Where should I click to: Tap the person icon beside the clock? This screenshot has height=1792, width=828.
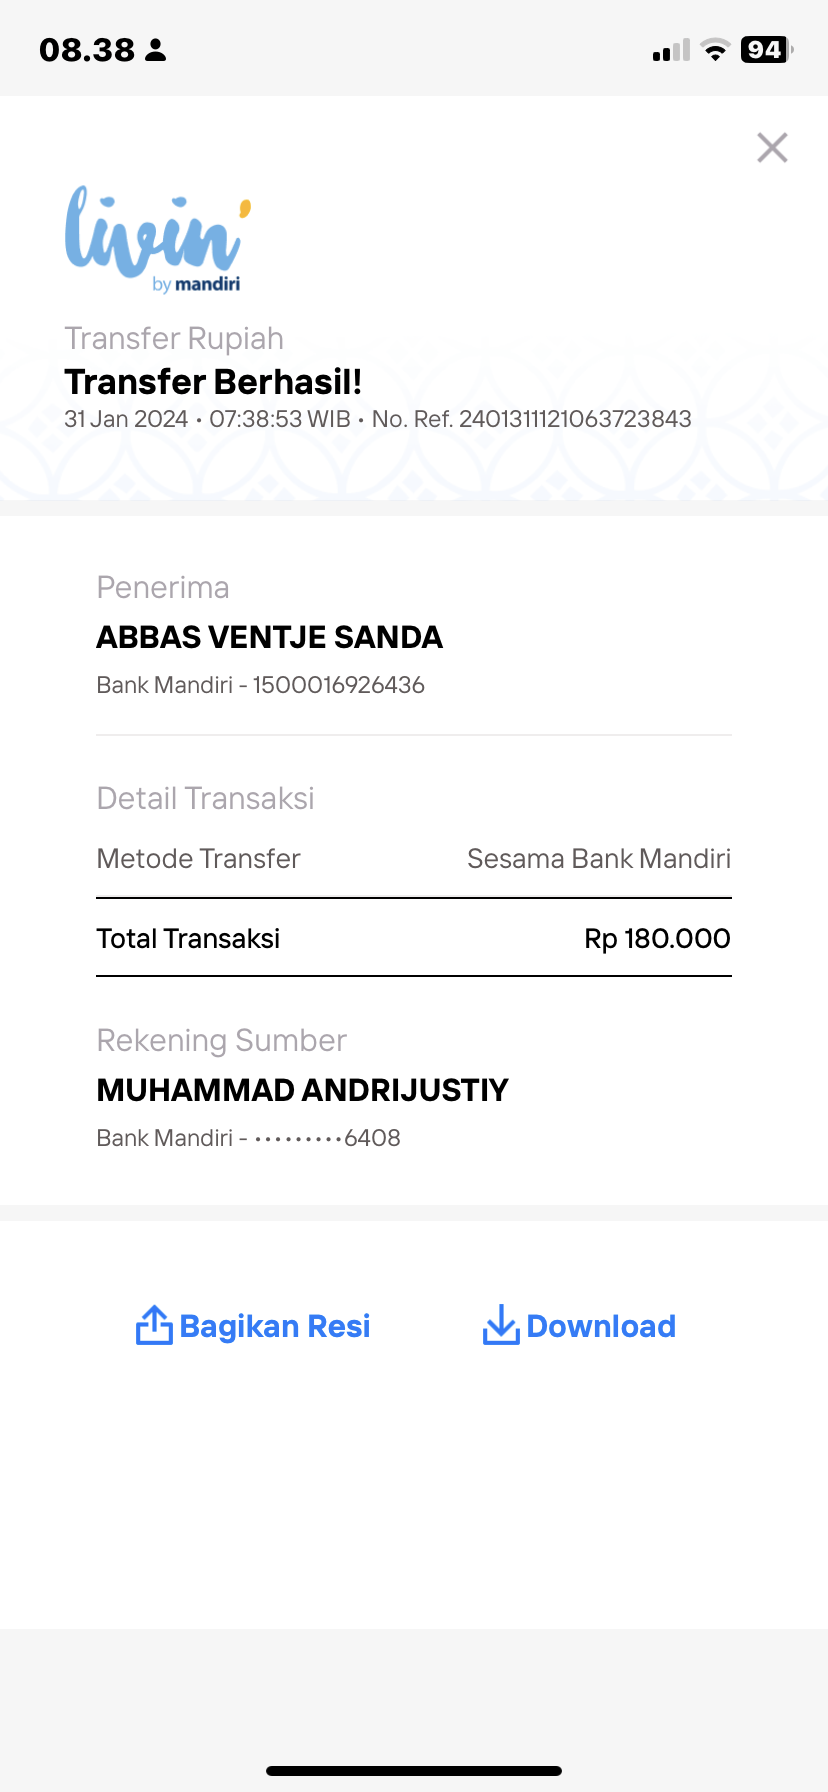click(x=155, y=50)
